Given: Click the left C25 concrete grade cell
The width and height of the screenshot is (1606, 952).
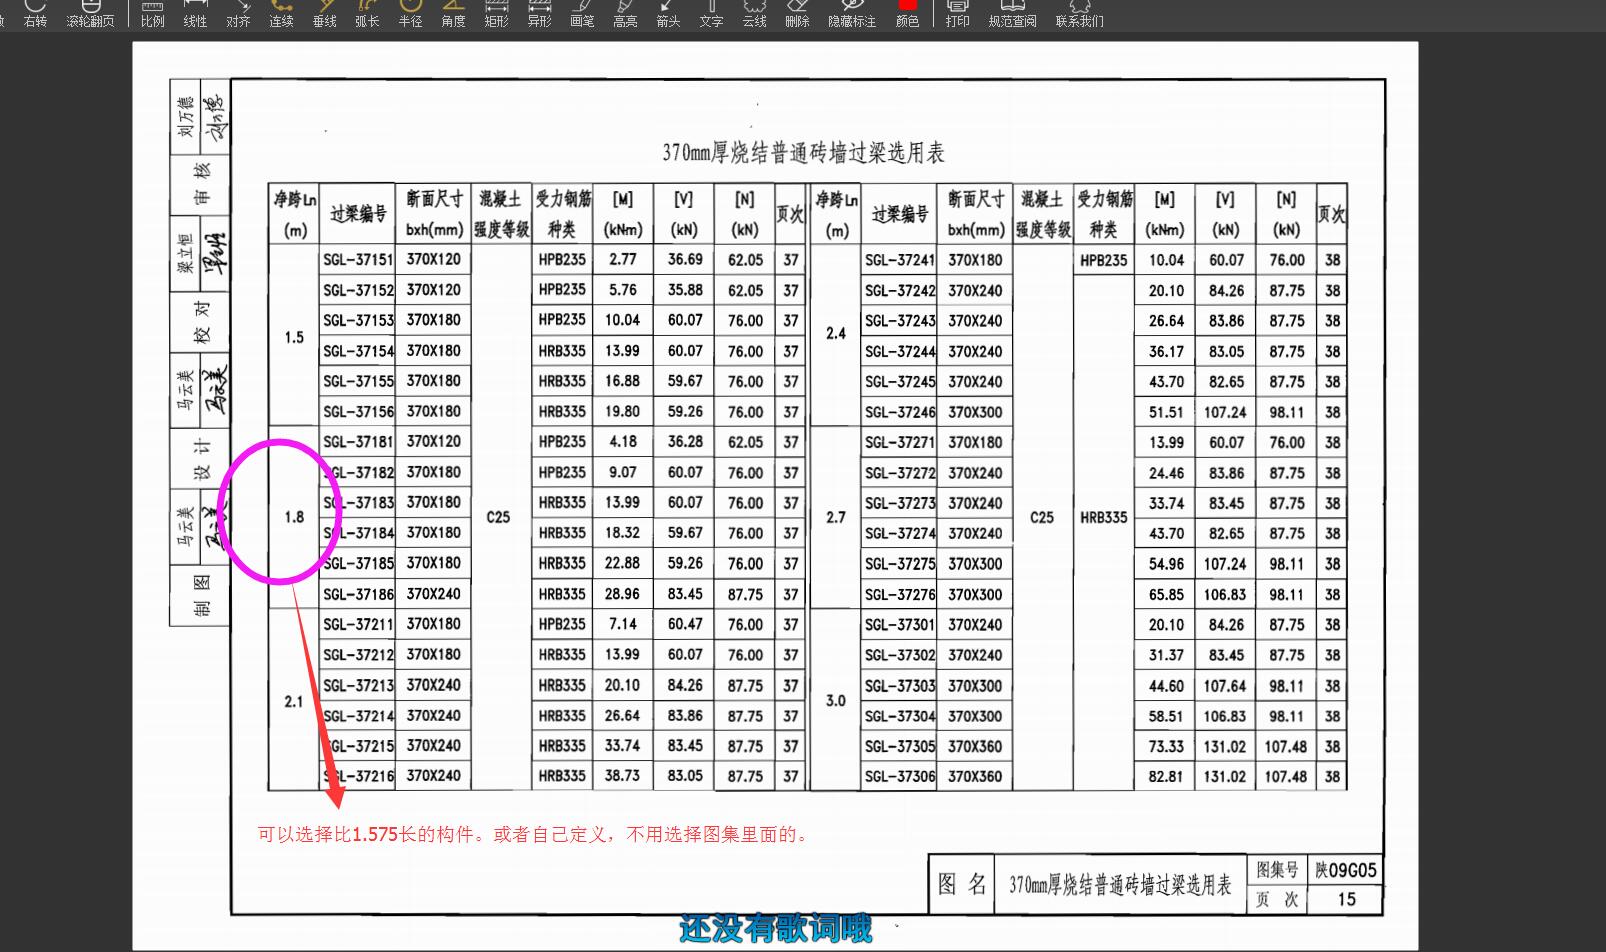Looking at the screenshot, I should pos(498,517).
